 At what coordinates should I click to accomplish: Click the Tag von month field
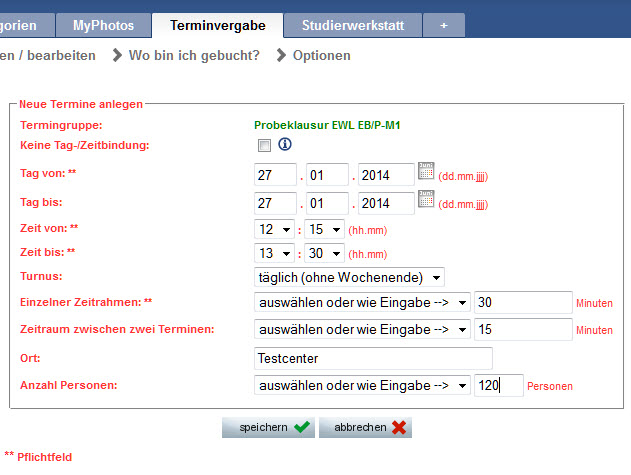point(327,175)
